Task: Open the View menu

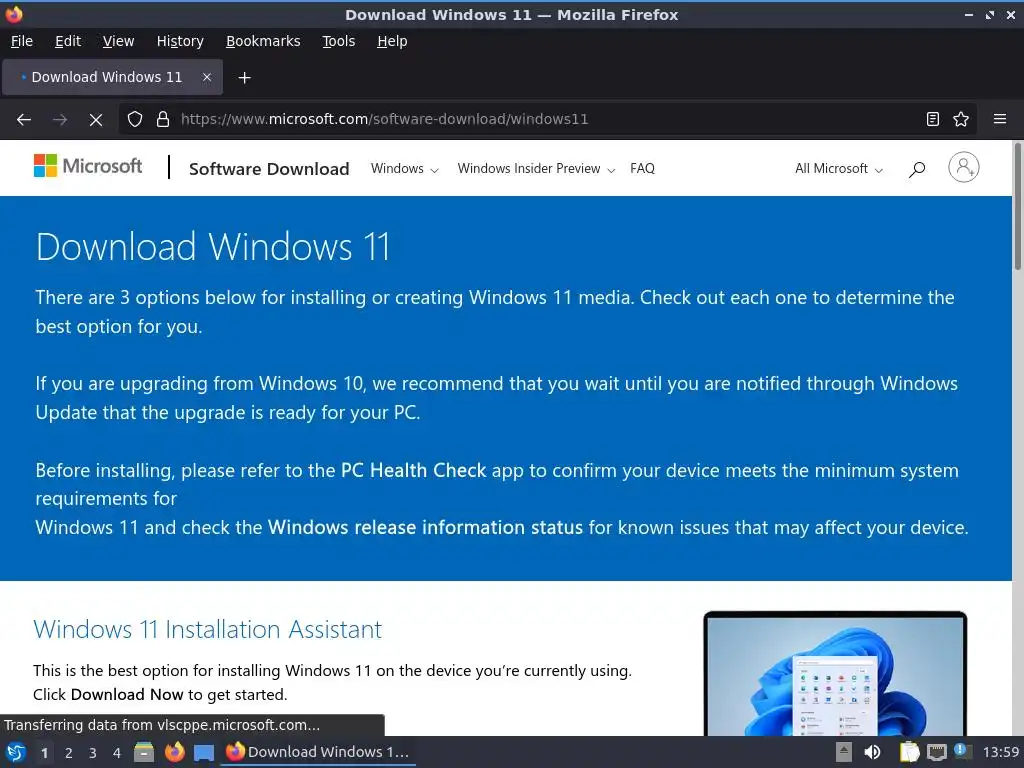Action: 118,41
